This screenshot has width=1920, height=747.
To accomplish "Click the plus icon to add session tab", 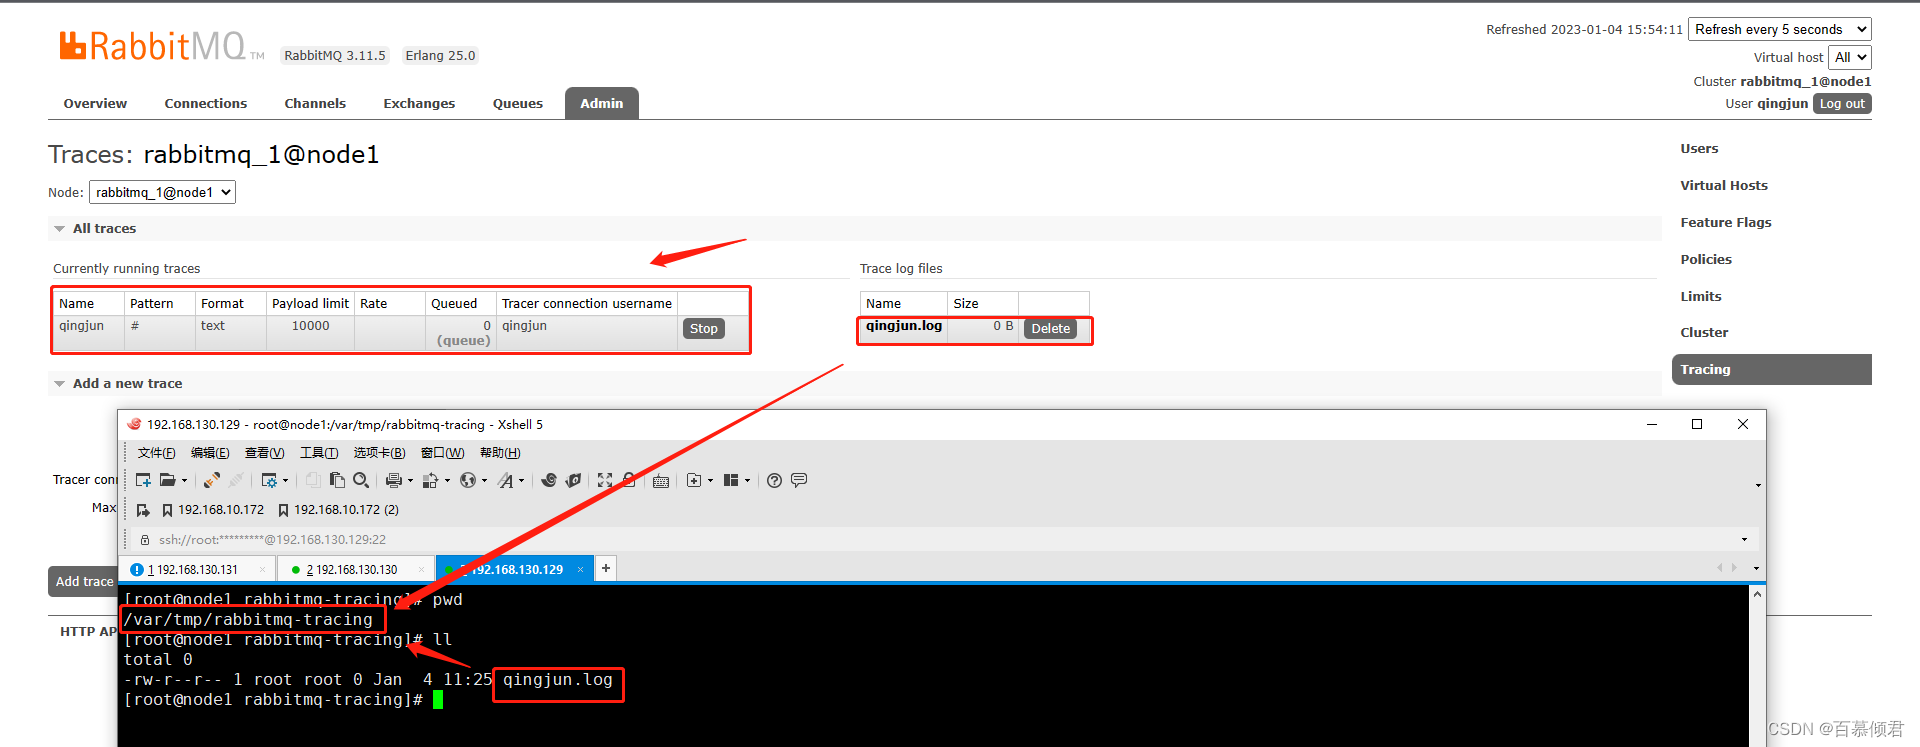I will pyautogui.click(x=606, y=568).
